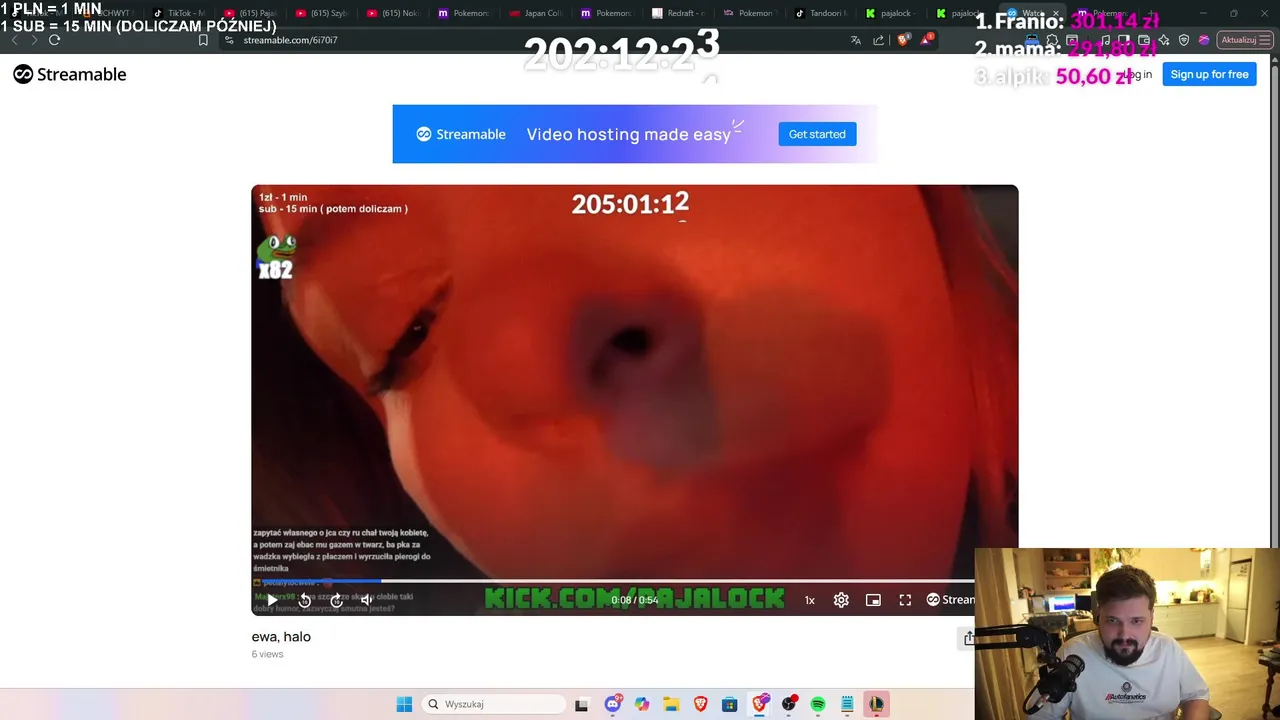
Task: Click the share icon below the video
Action: tap(968, 638)
